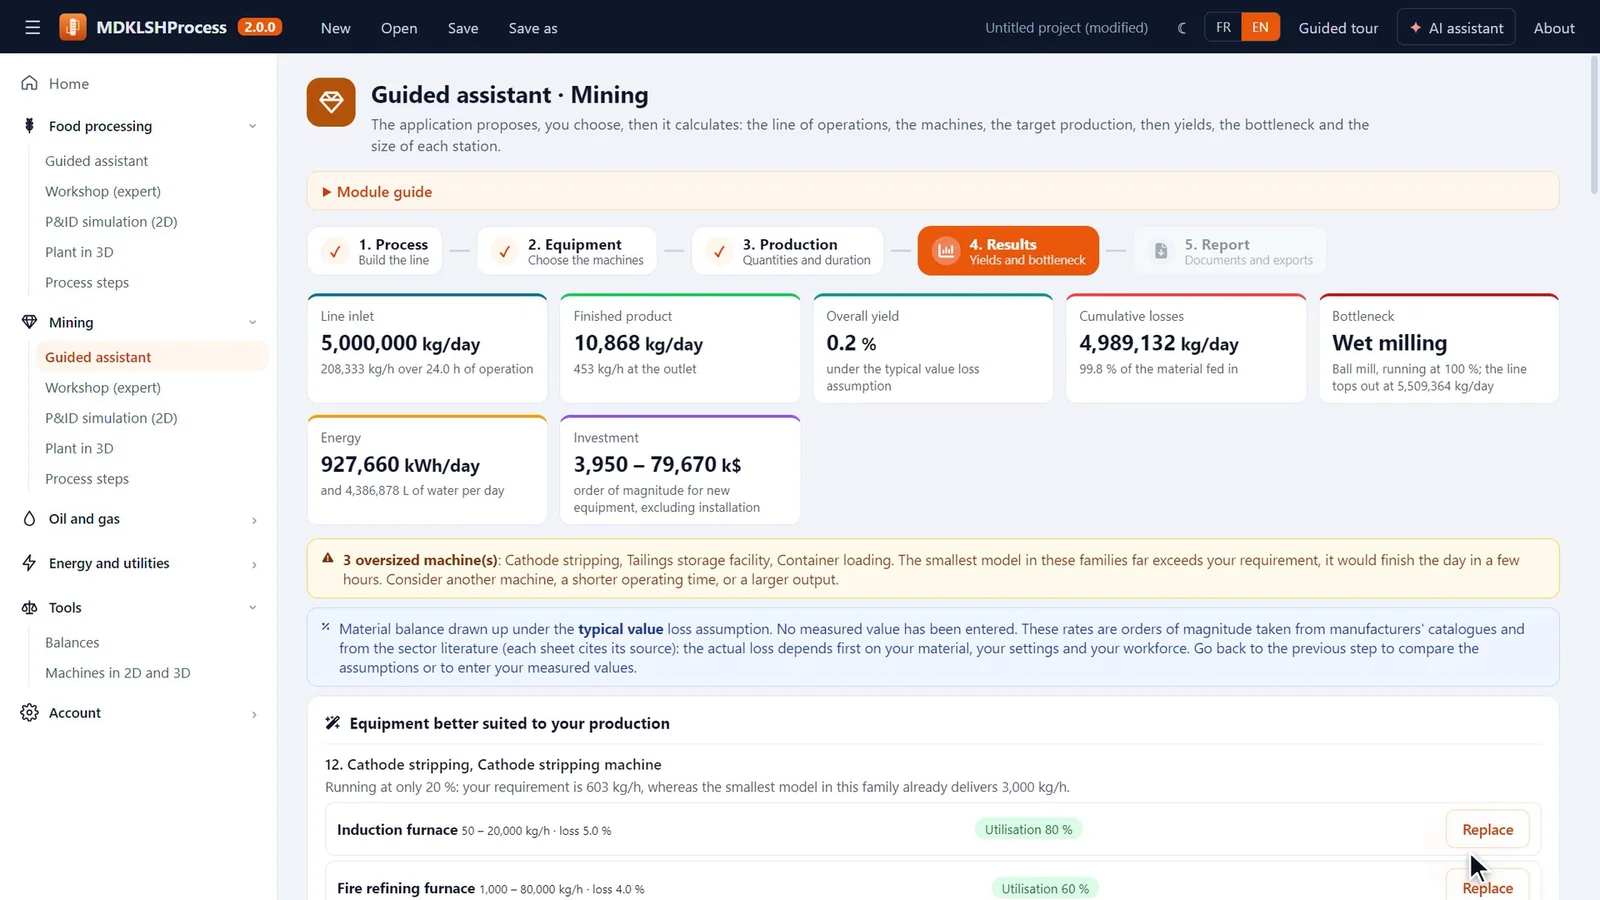Open Mining Plant in 3D
1600x900 pixels.
pos(79,448)
